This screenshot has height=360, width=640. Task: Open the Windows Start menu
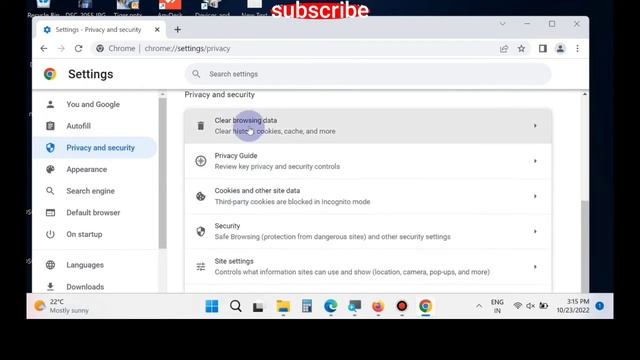coord(211,306)
